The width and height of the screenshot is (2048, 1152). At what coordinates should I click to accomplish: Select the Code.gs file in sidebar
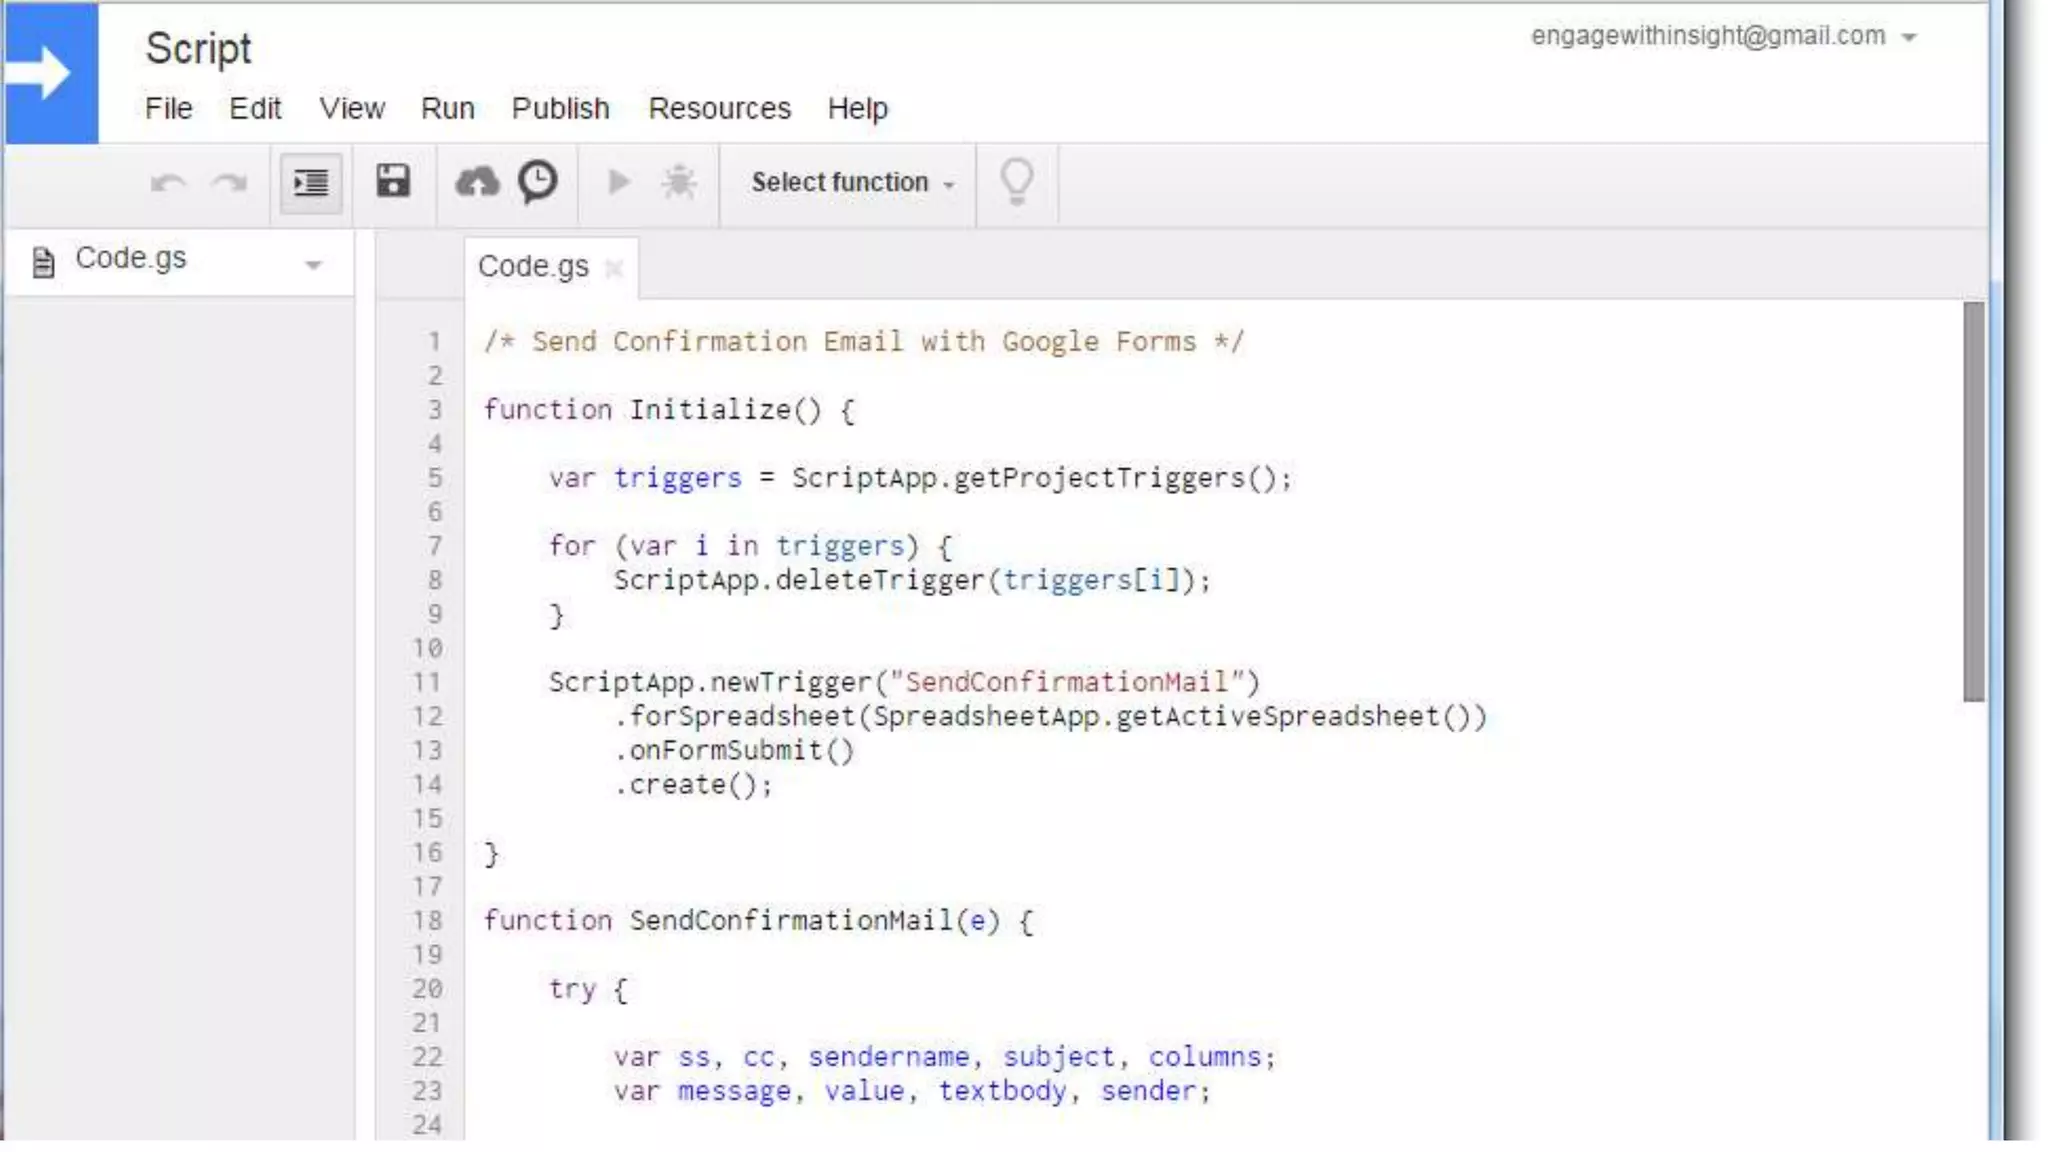pos(130,259)
